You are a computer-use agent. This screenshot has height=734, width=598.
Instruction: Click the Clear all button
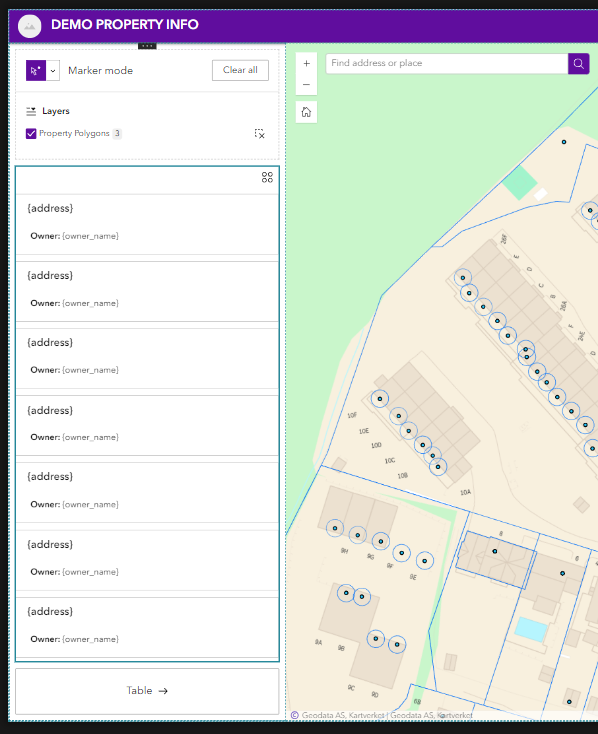point(240,70)
